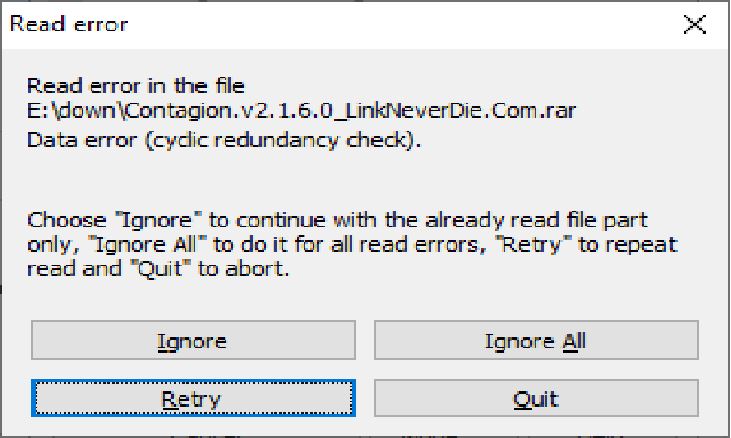Viewport: 731px width, 438px height.
Task: Choose Ignore All for every read error
Action: point(536,341)
